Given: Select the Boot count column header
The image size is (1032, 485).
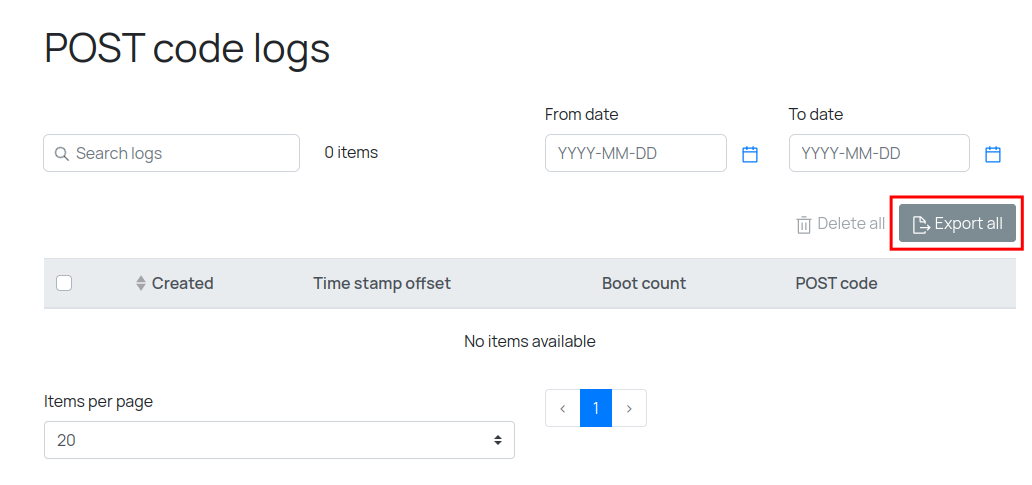Looking at the screenshot, I should tap(644, 284).
